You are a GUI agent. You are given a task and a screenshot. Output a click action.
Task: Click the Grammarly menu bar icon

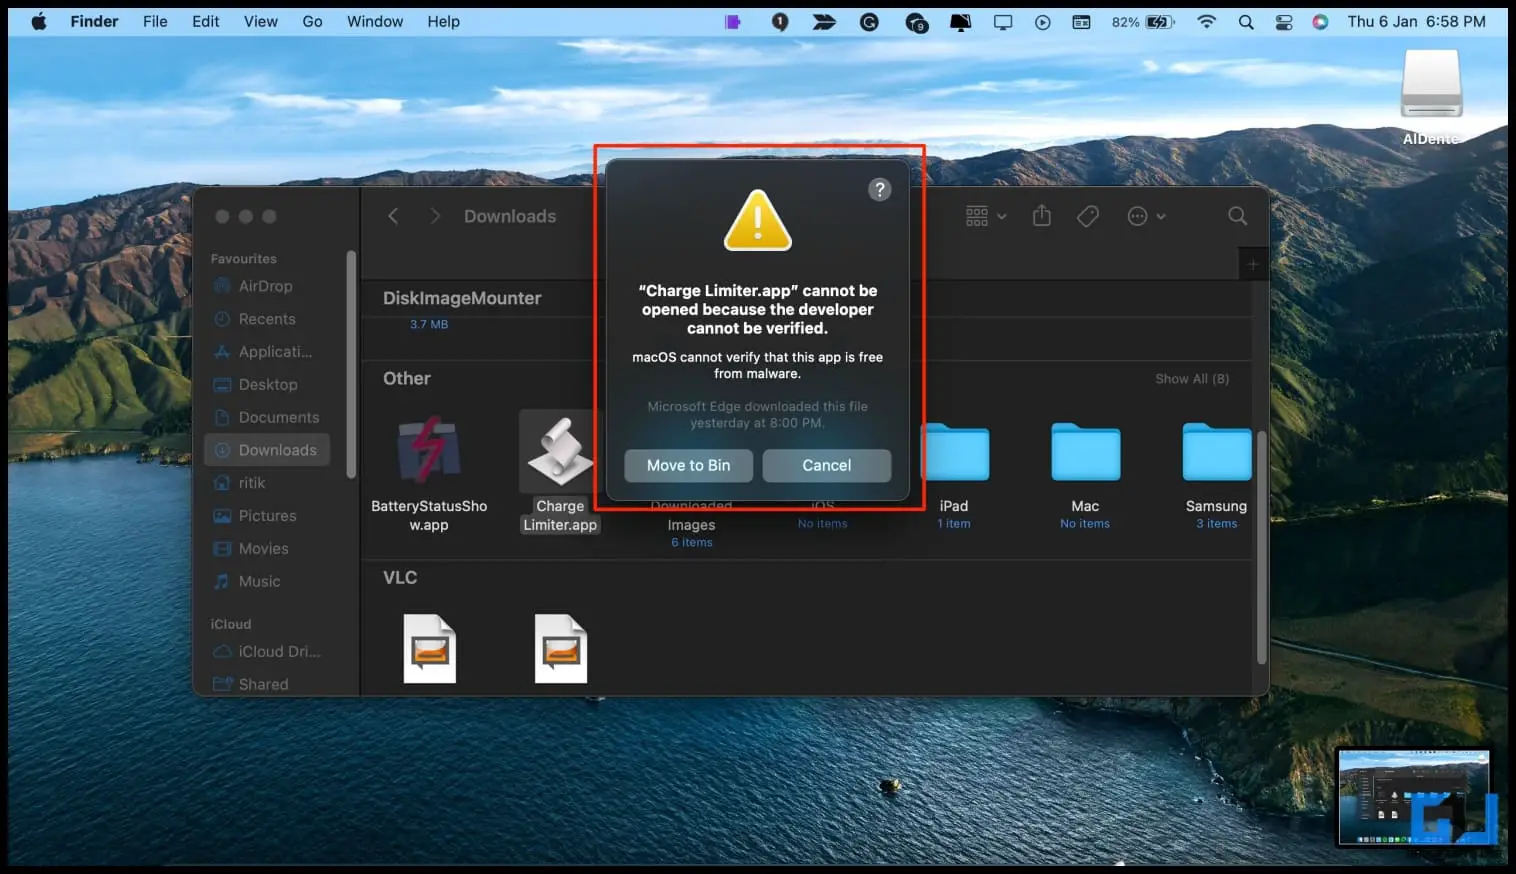coord(869,21)
